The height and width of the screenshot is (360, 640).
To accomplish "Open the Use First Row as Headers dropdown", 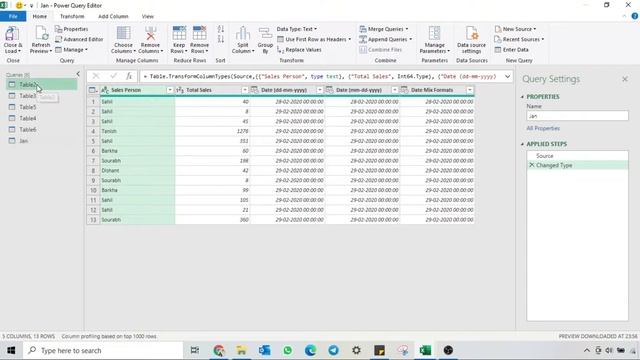I will click(x=314, y=39).
